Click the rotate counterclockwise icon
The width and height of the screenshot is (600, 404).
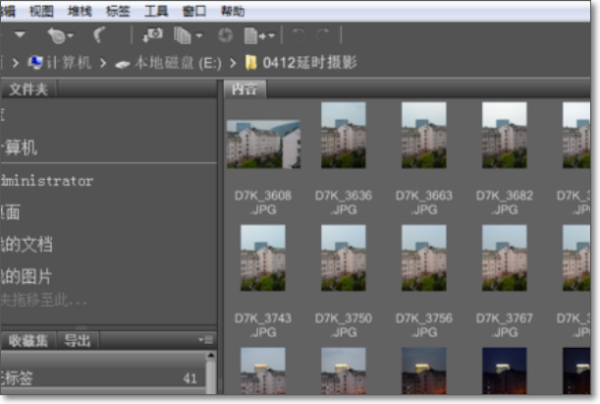pyautogui.click(x=298, y=36)
